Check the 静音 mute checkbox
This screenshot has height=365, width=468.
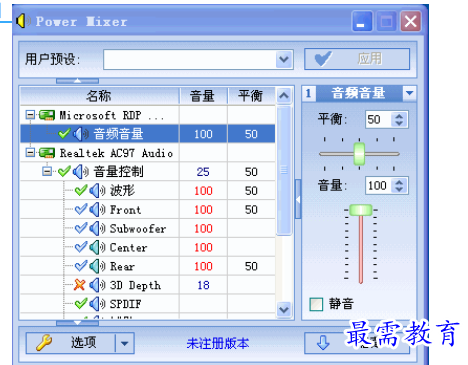click(316, 304)
